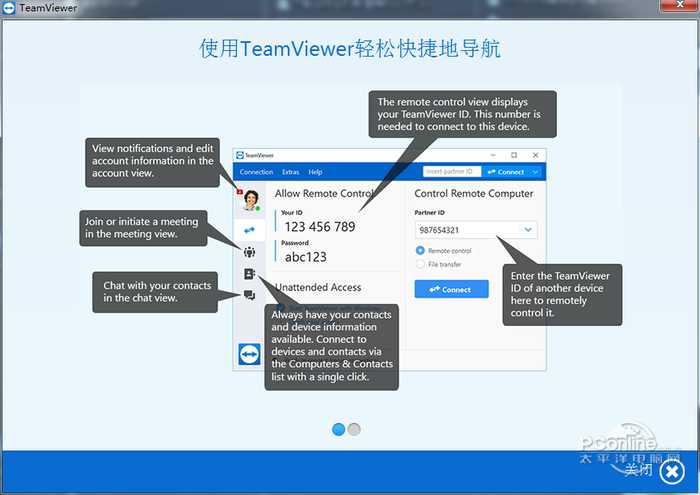
Task: Click the illustrated window's minimize icon
Action: pos(493,155)
